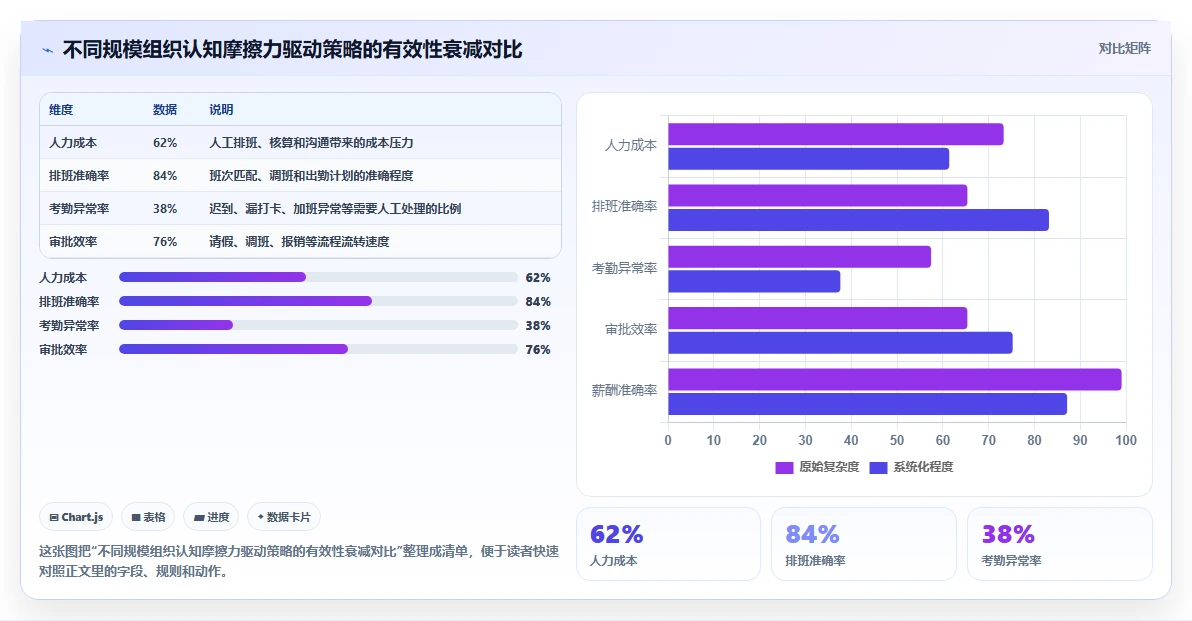Click the 维度 column header

(62, 109)
